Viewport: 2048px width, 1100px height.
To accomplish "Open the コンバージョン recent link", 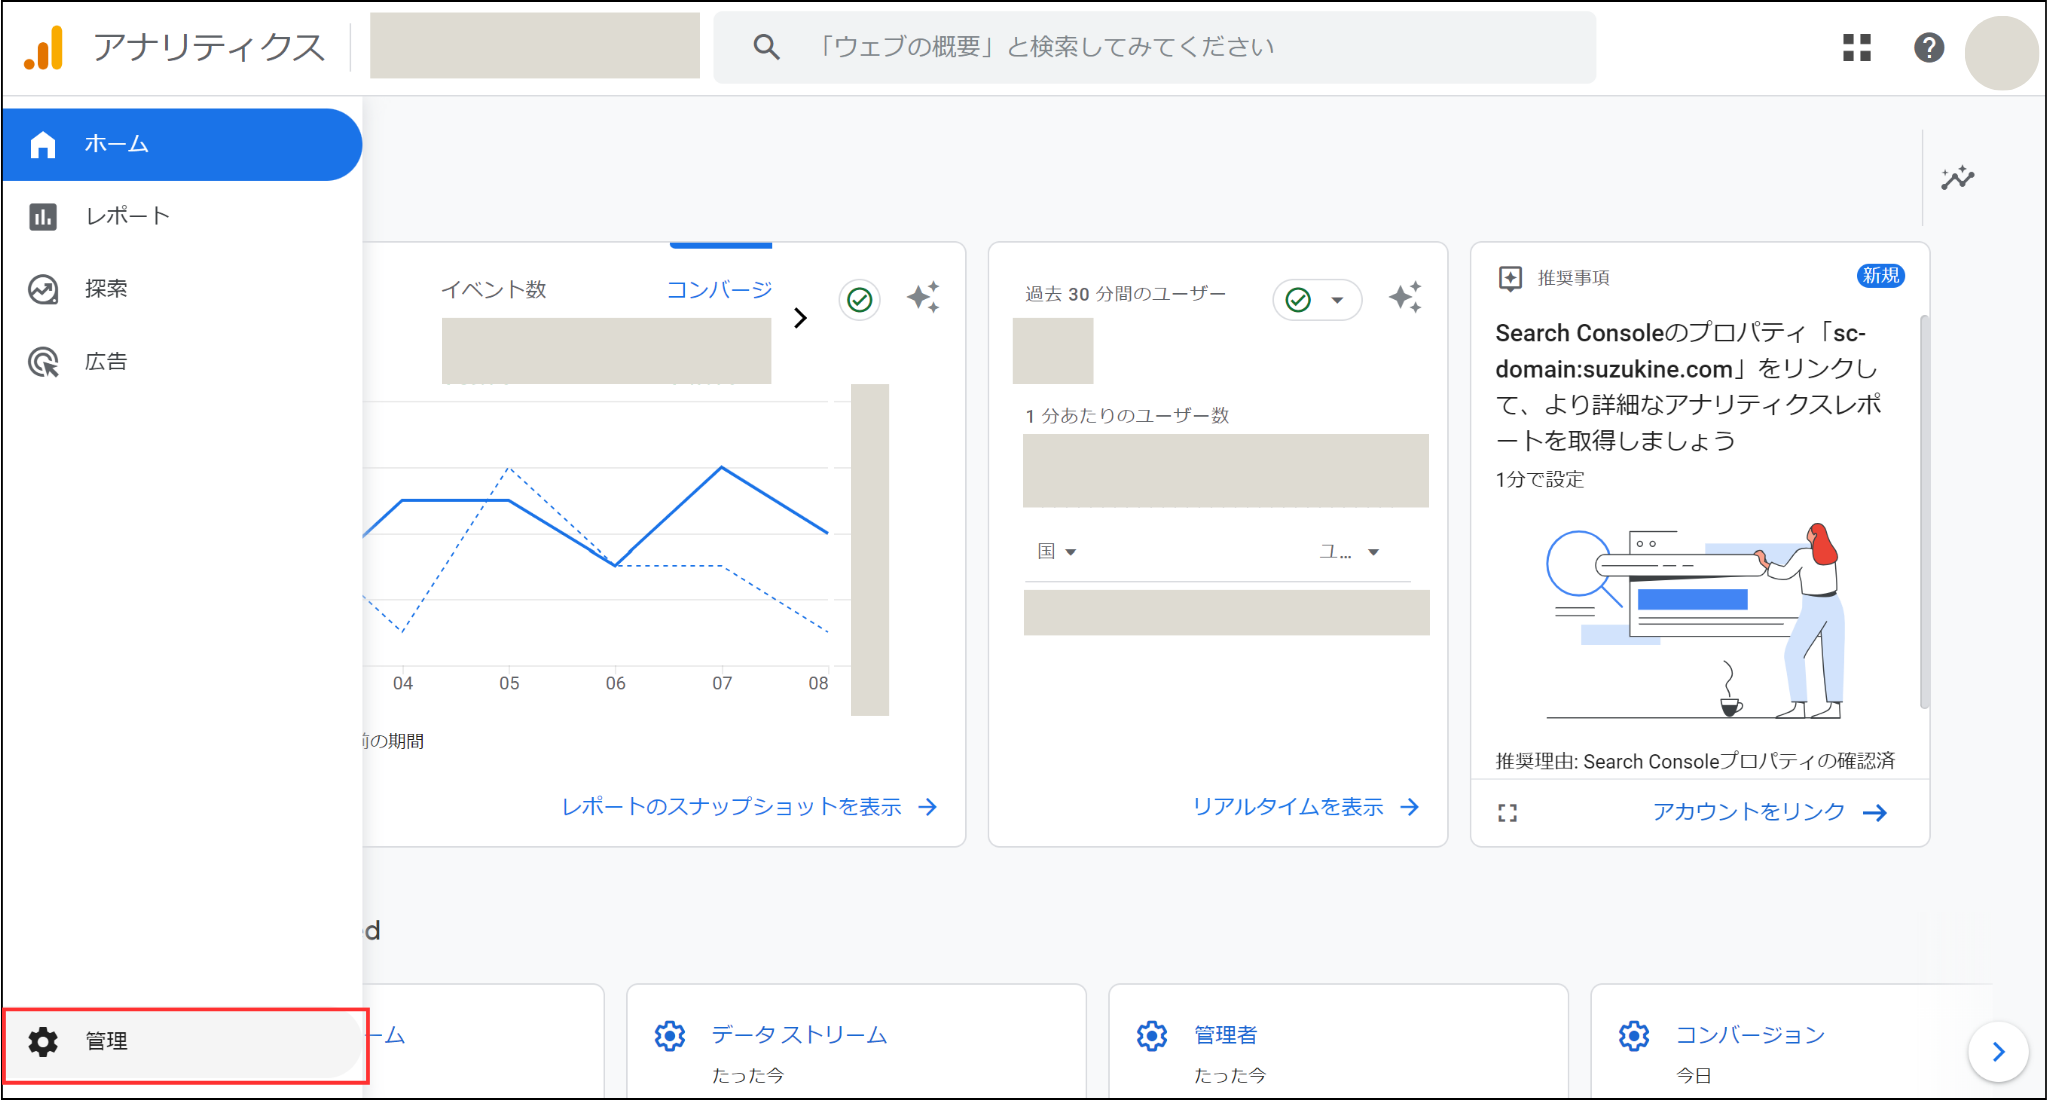I will point(1750,1035).
